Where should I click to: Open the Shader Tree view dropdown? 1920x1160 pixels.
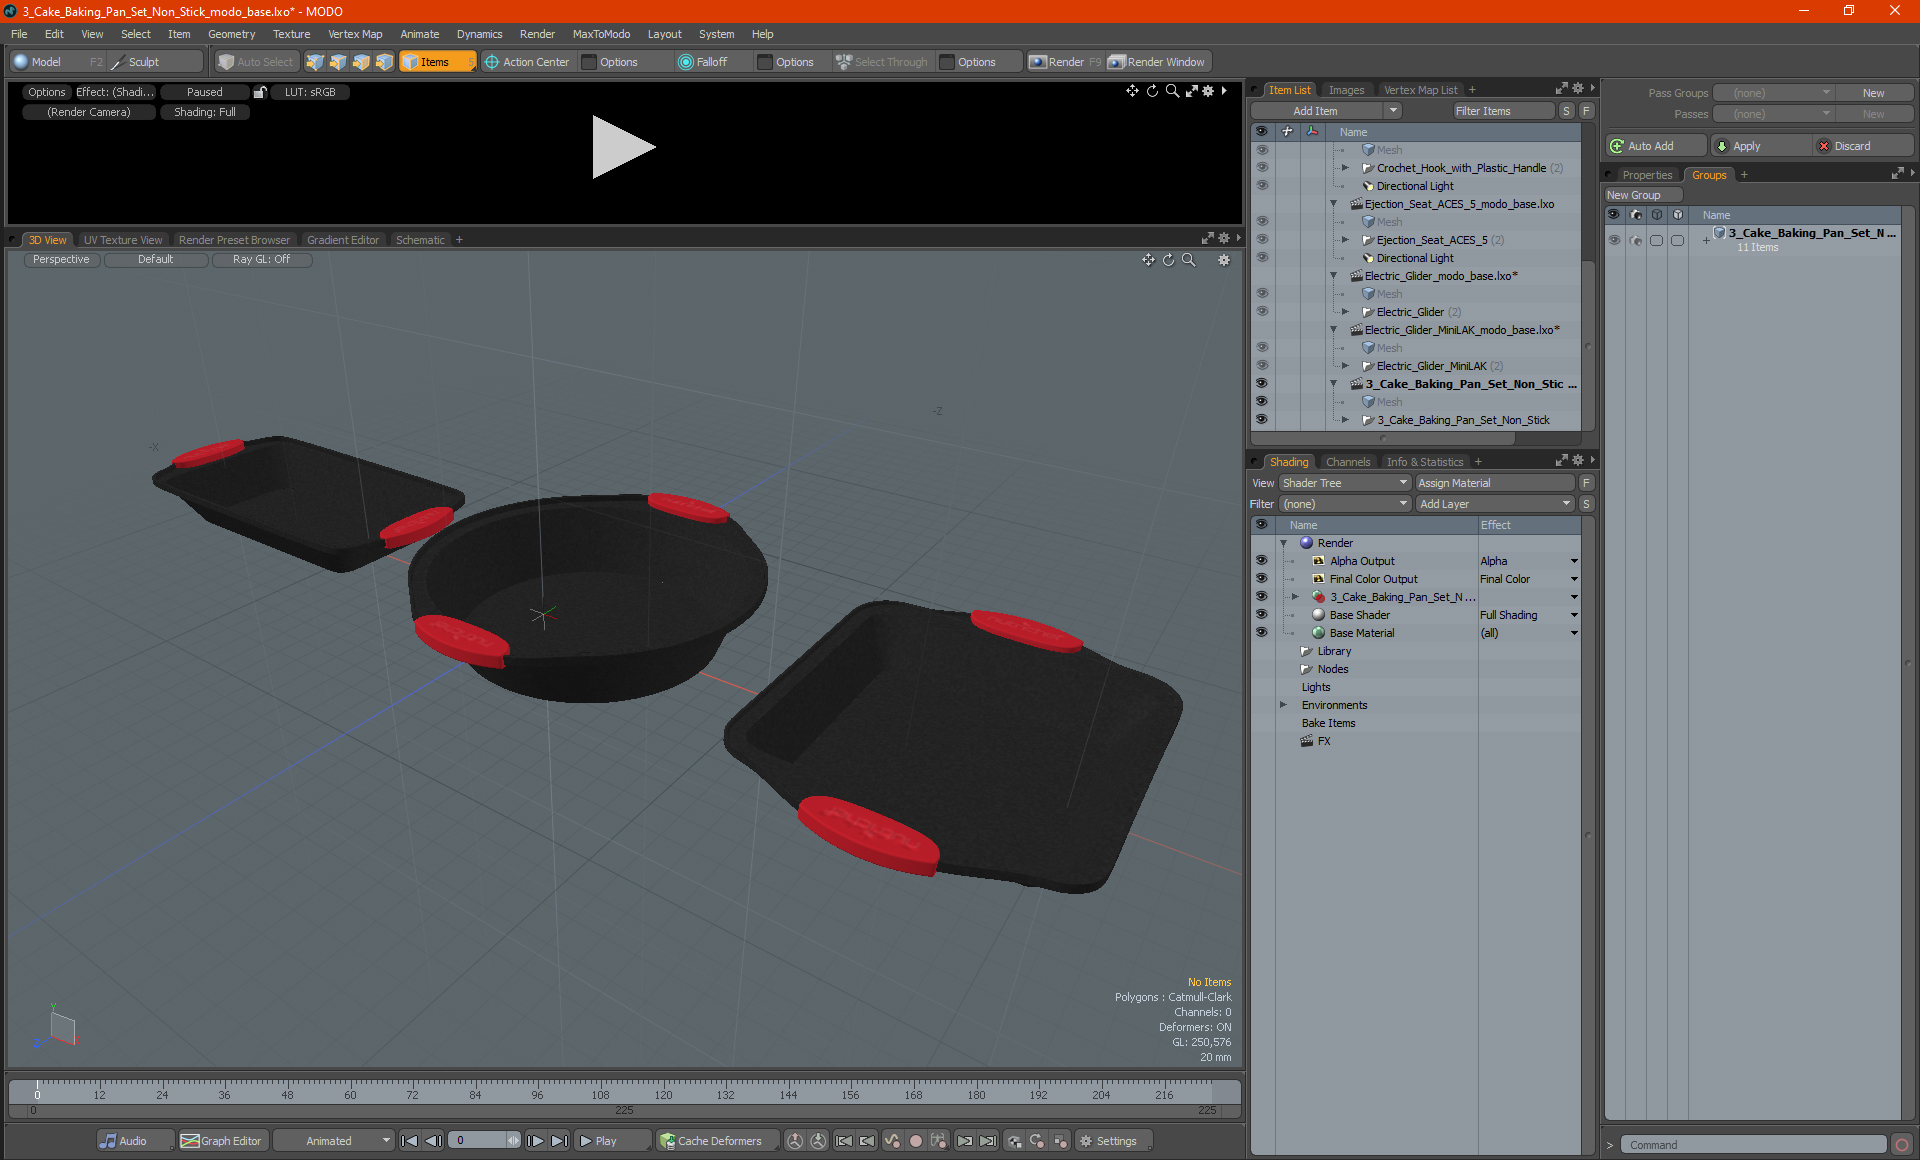[1345, 483]
